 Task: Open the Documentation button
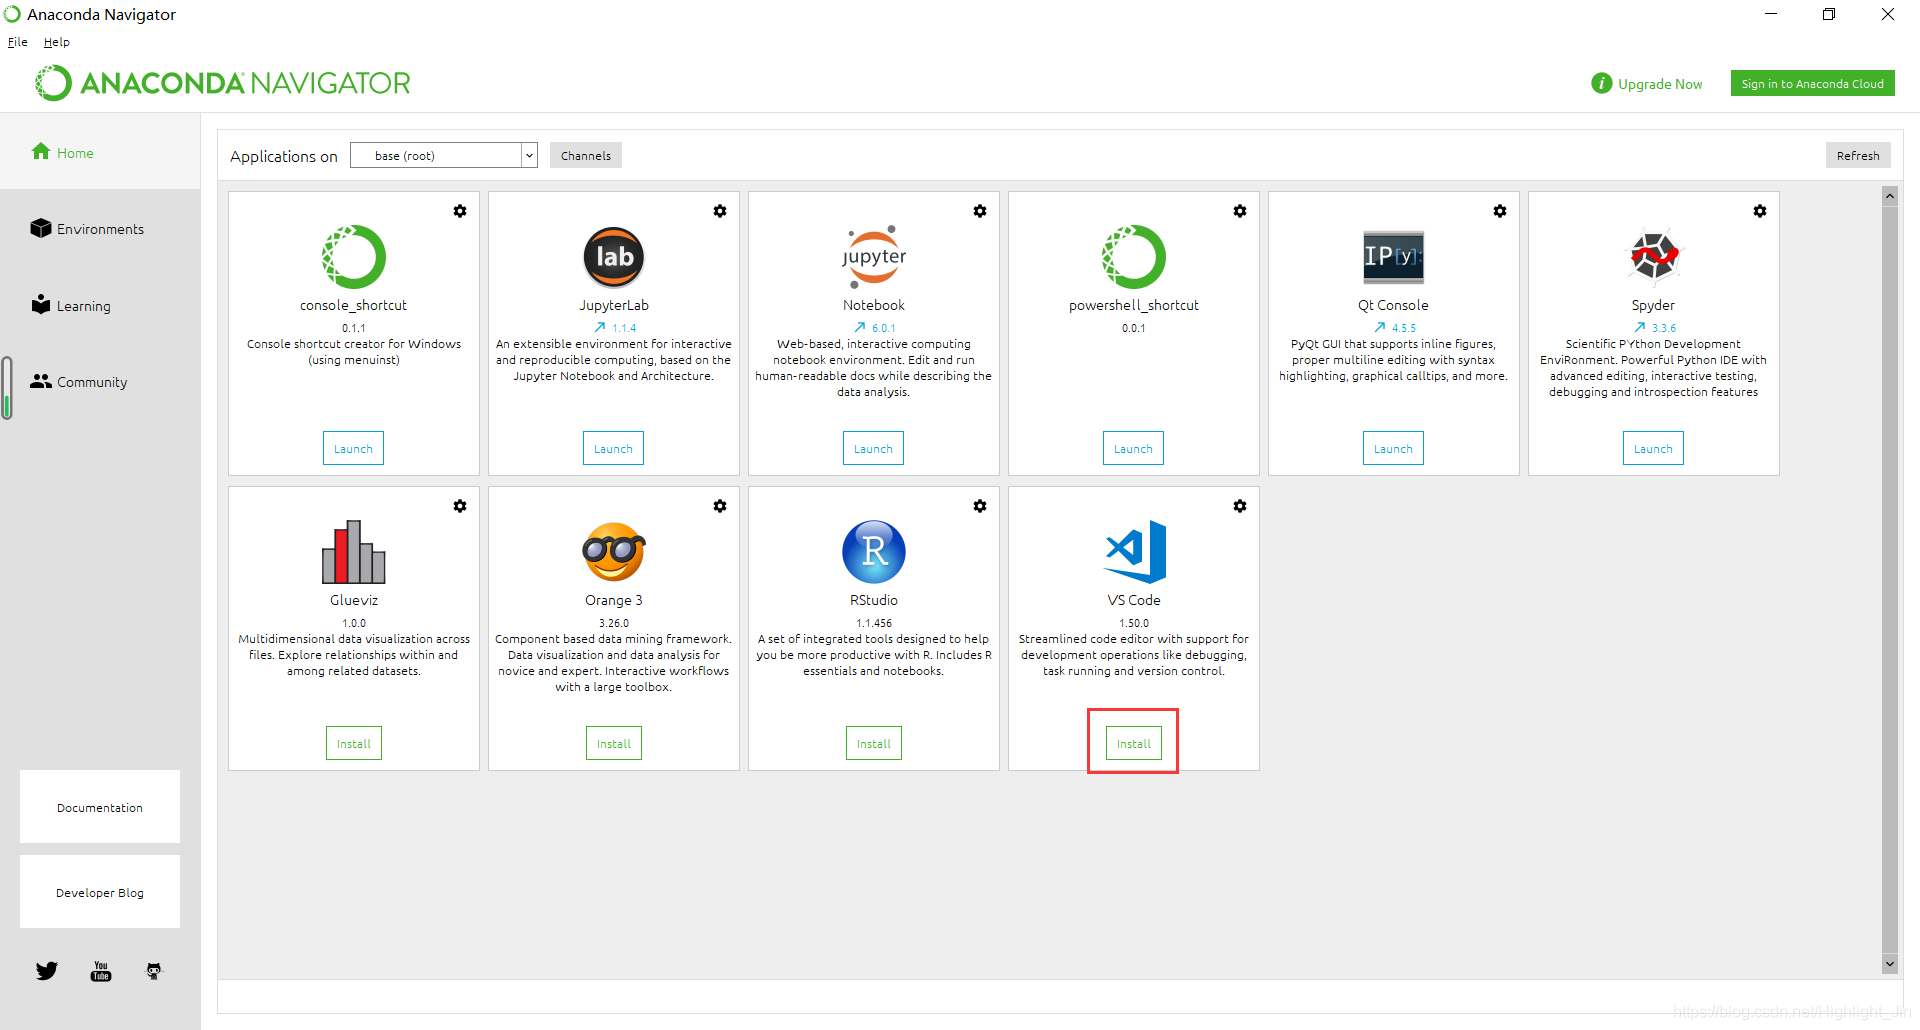click(100, 807)
